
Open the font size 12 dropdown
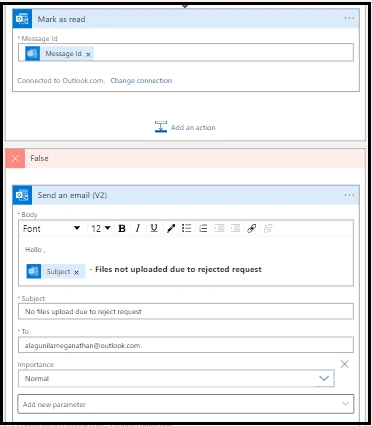click(x=100, y=228)
